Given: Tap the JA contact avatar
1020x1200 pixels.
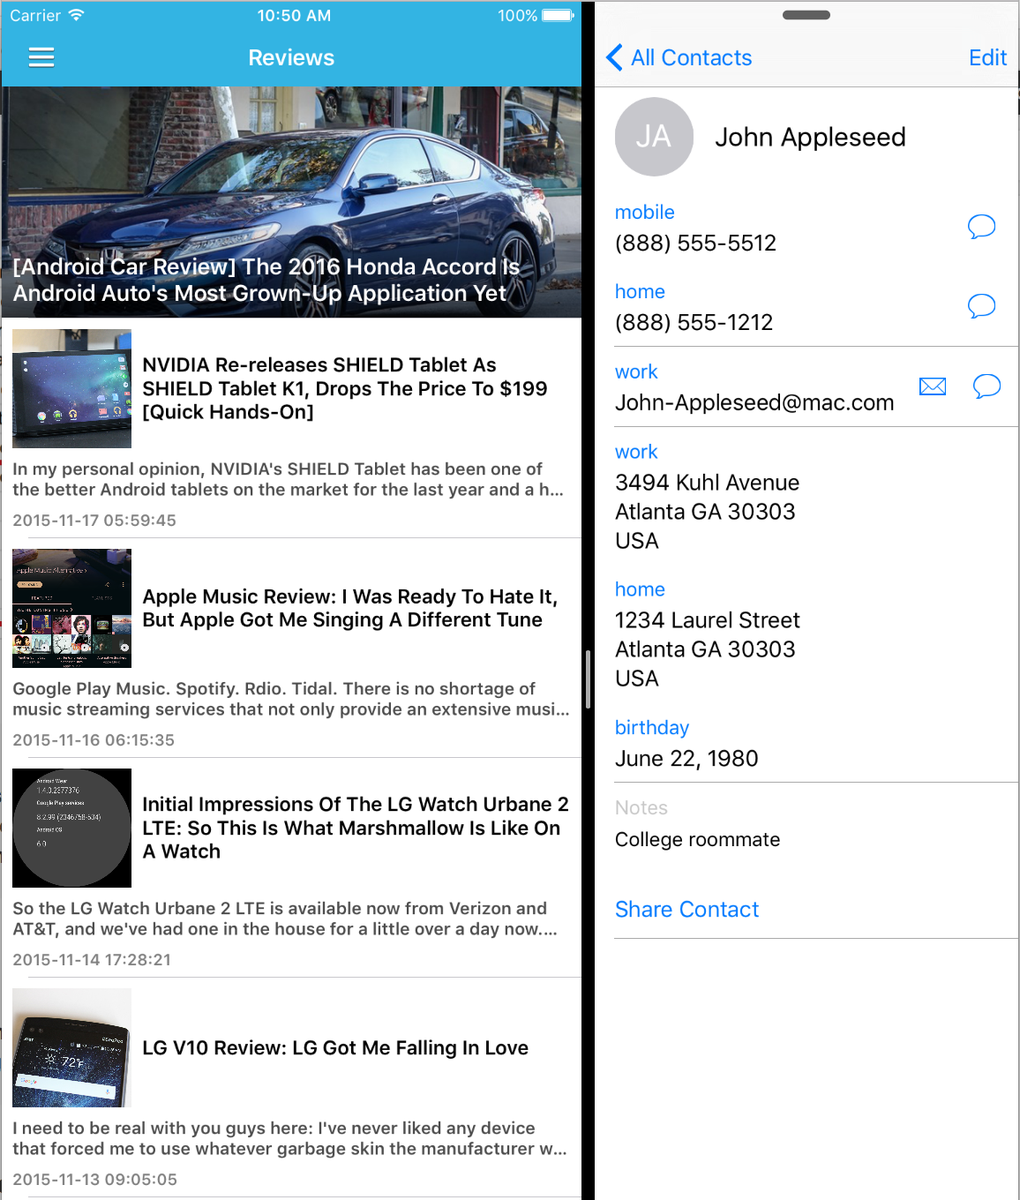Looking at the screenshot, I should pyautogui.click(x=654, y=137).
